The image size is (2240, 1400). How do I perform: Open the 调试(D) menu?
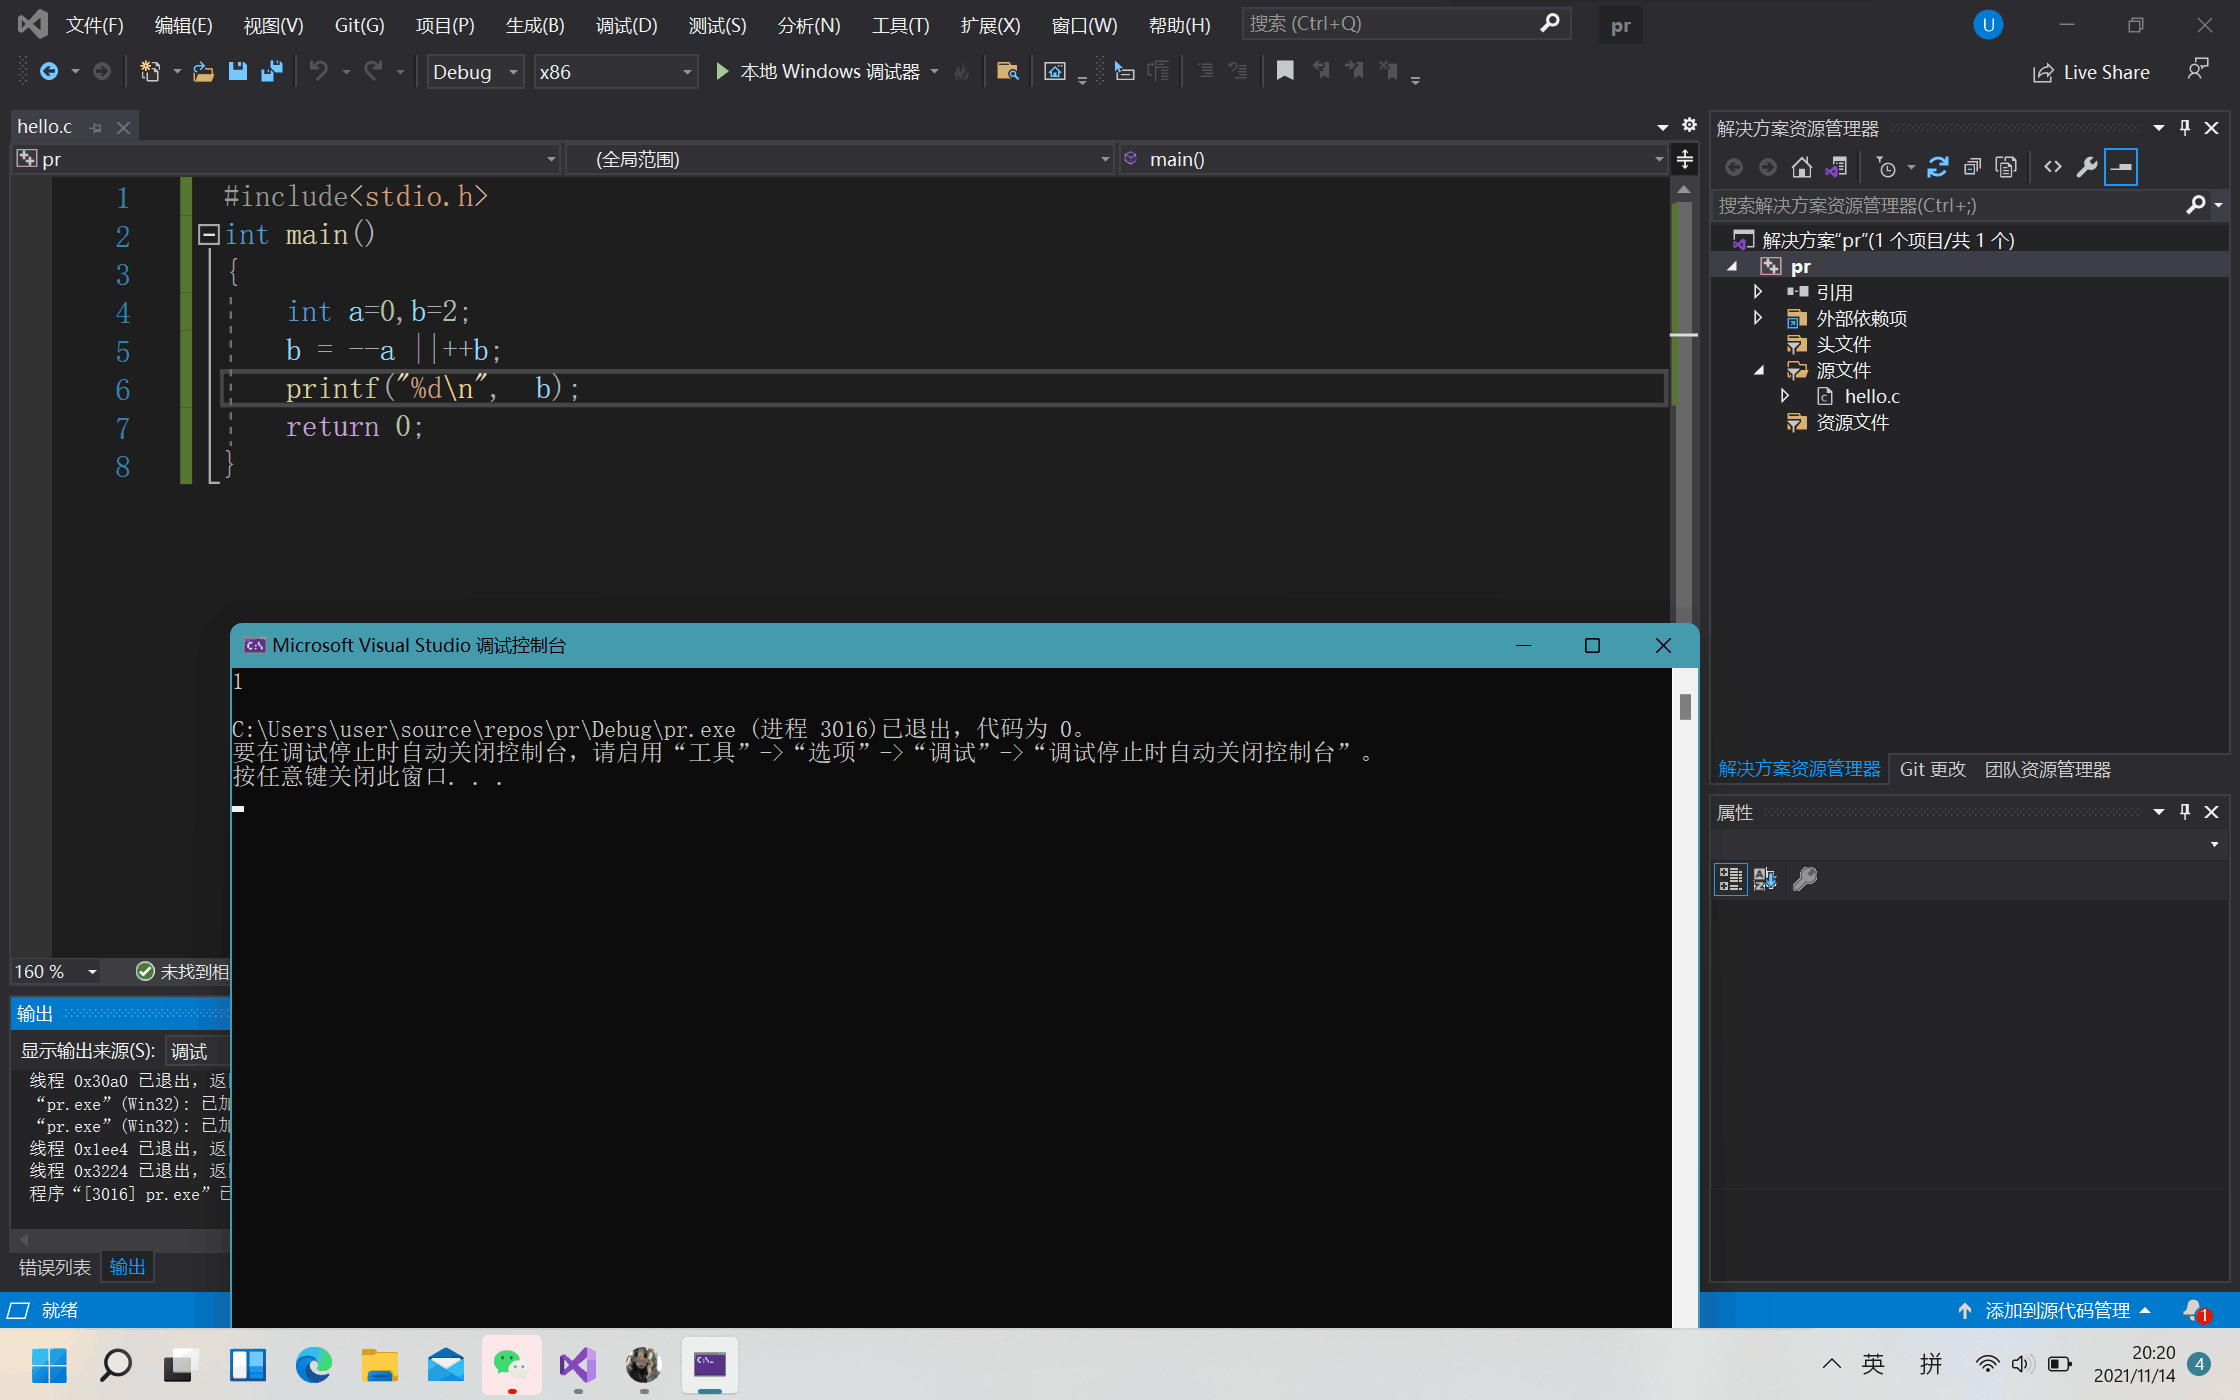tap(626, 25)
